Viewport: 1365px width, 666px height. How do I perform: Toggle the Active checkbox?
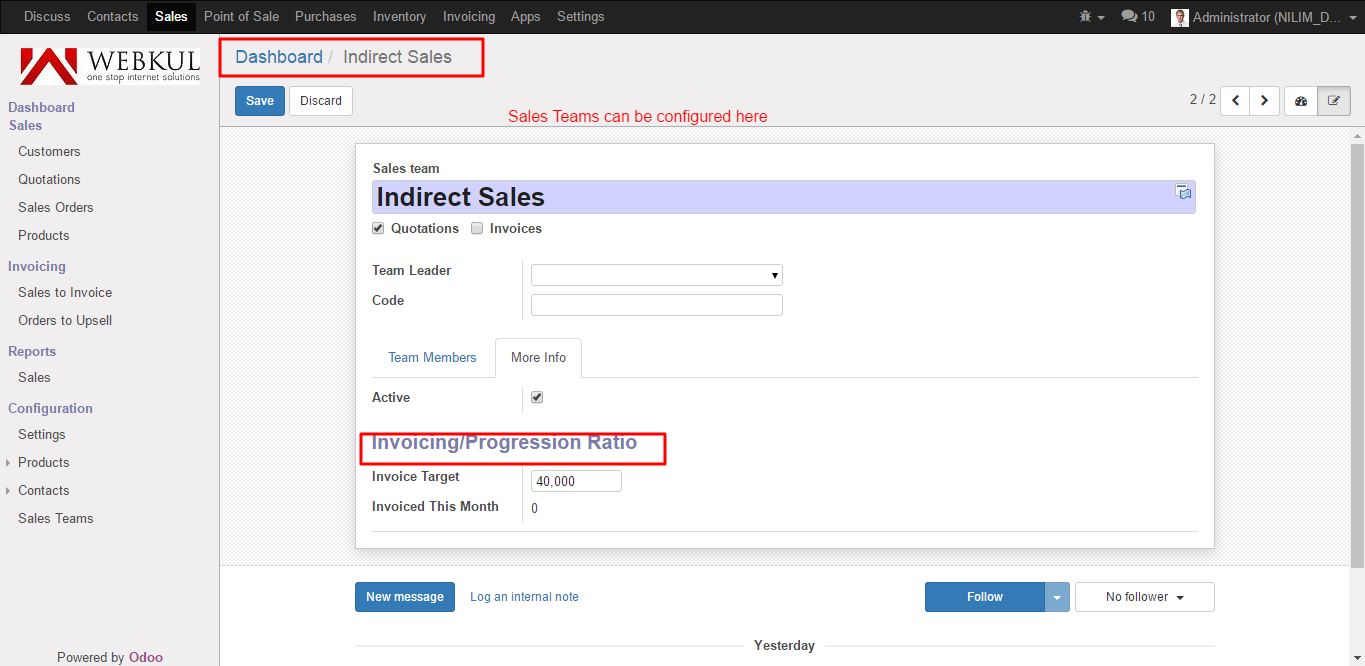point(537,398)
